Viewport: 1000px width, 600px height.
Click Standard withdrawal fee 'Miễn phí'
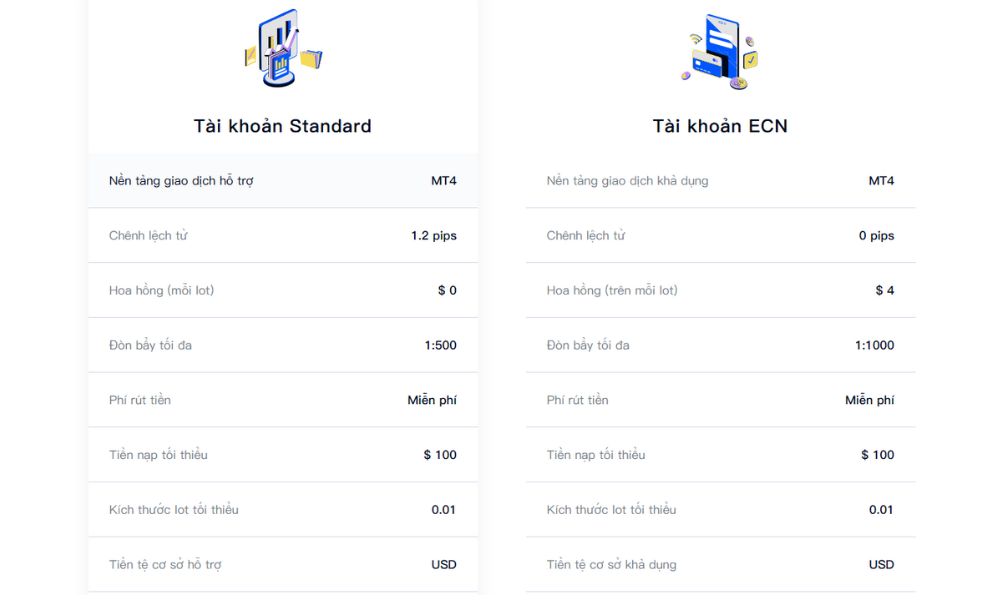pos(432,400)
